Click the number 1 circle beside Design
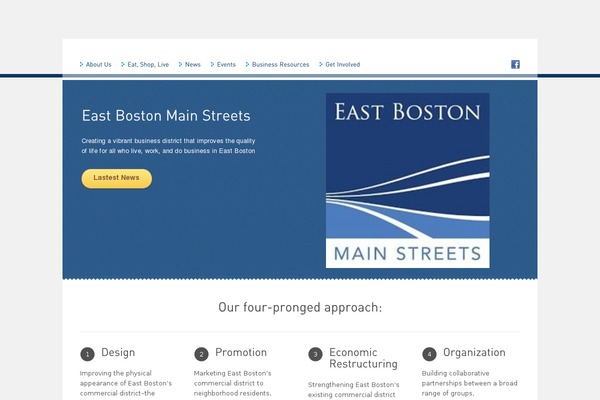600x400 pixels. (87, 354)
